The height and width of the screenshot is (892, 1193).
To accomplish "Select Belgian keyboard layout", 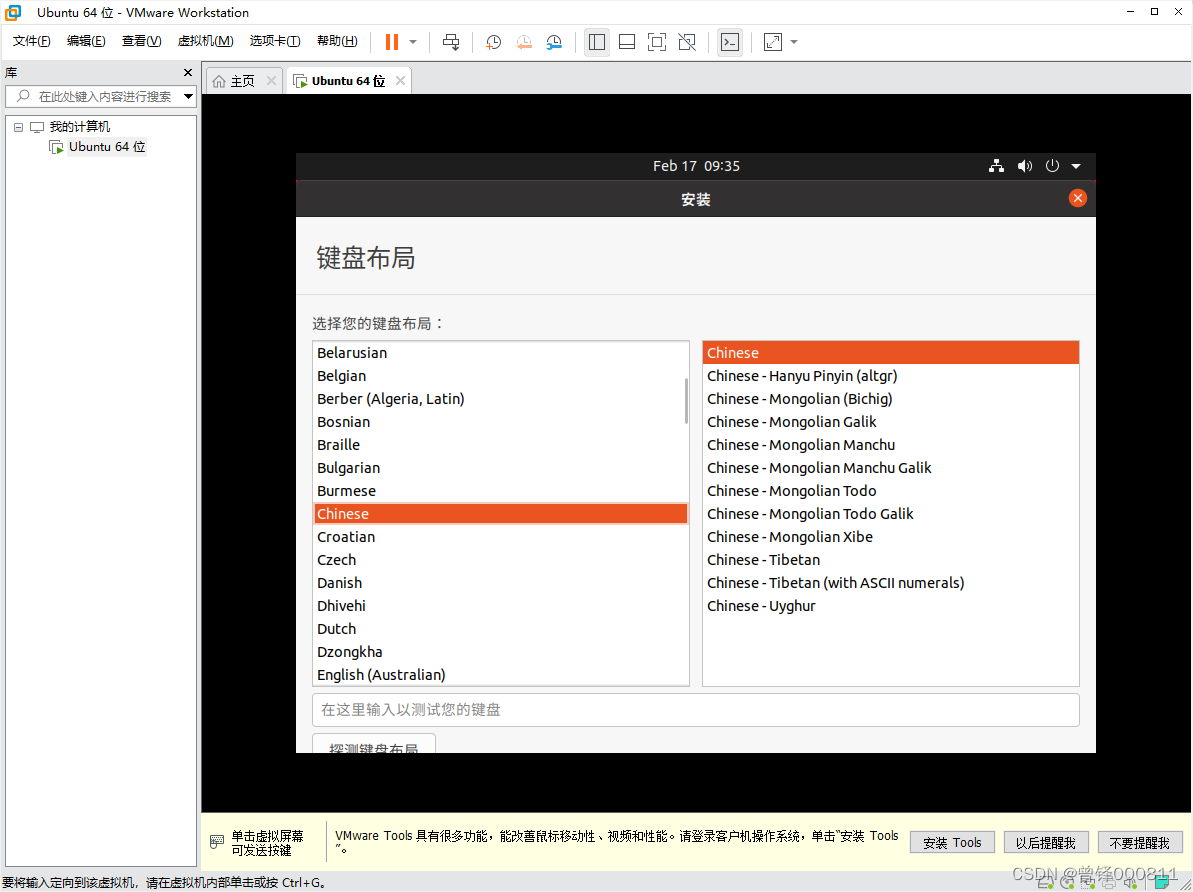I will [x=500, y=376].
